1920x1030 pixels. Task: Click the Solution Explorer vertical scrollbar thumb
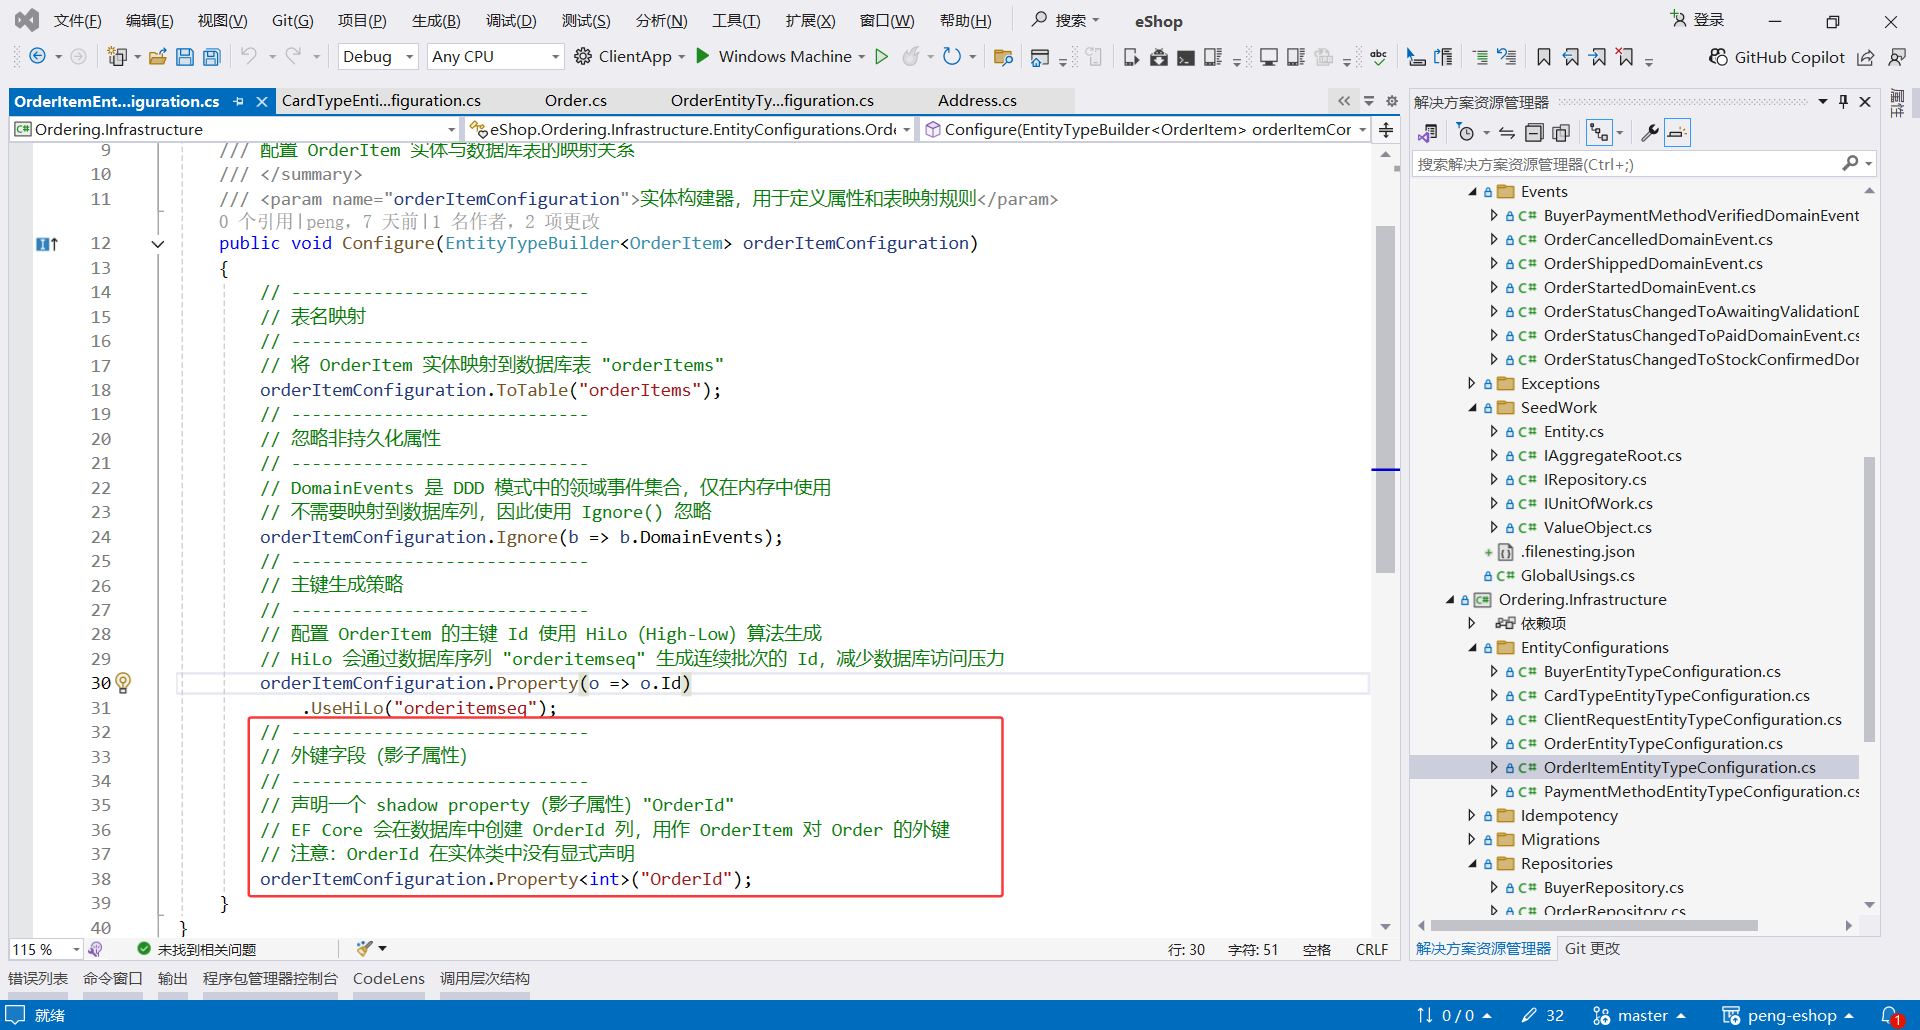coord(1869,600)
